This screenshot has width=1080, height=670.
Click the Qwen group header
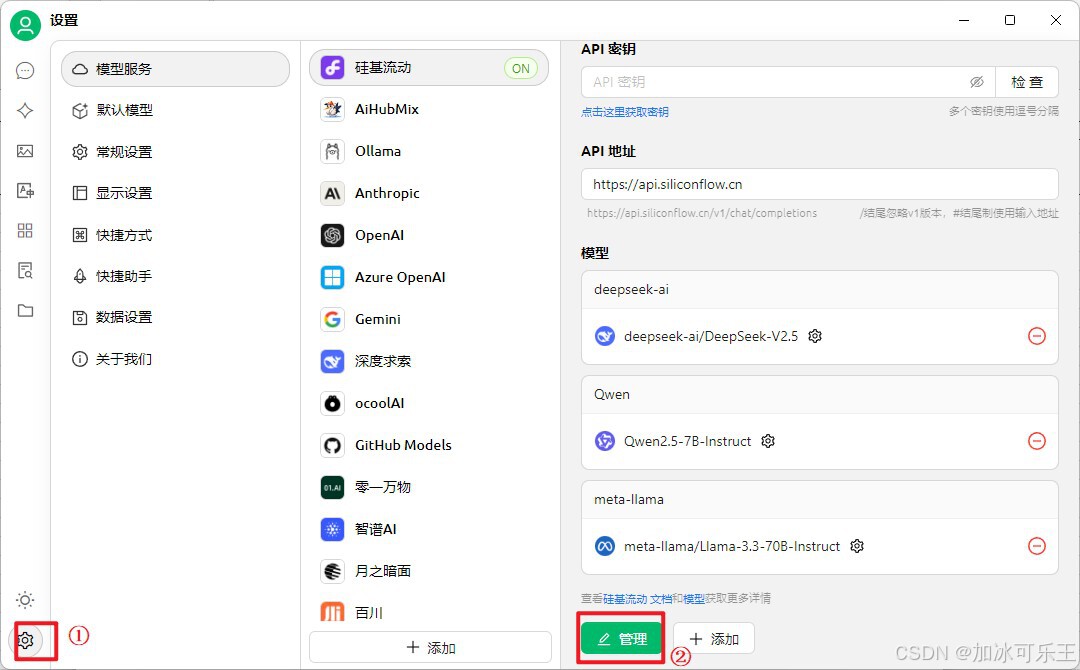(x=820, y=395)
